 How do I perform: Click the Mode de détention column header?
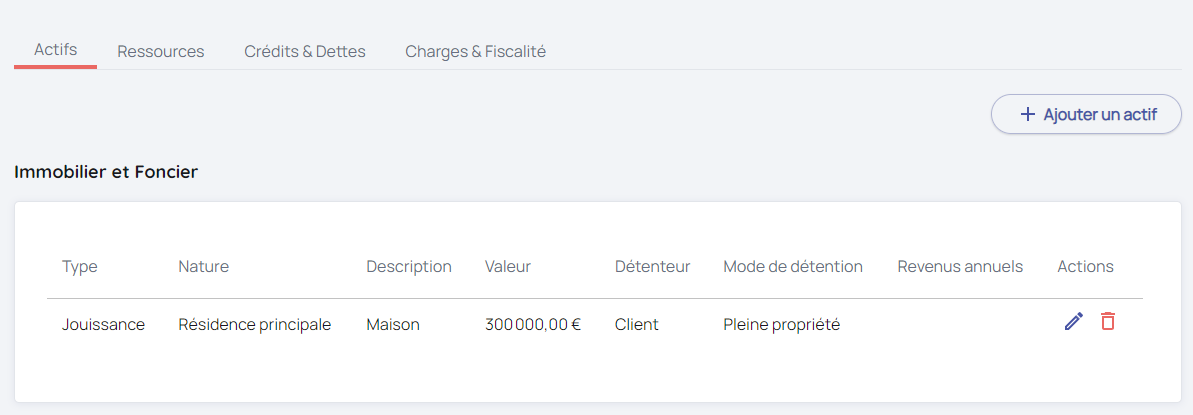point(793,266)
